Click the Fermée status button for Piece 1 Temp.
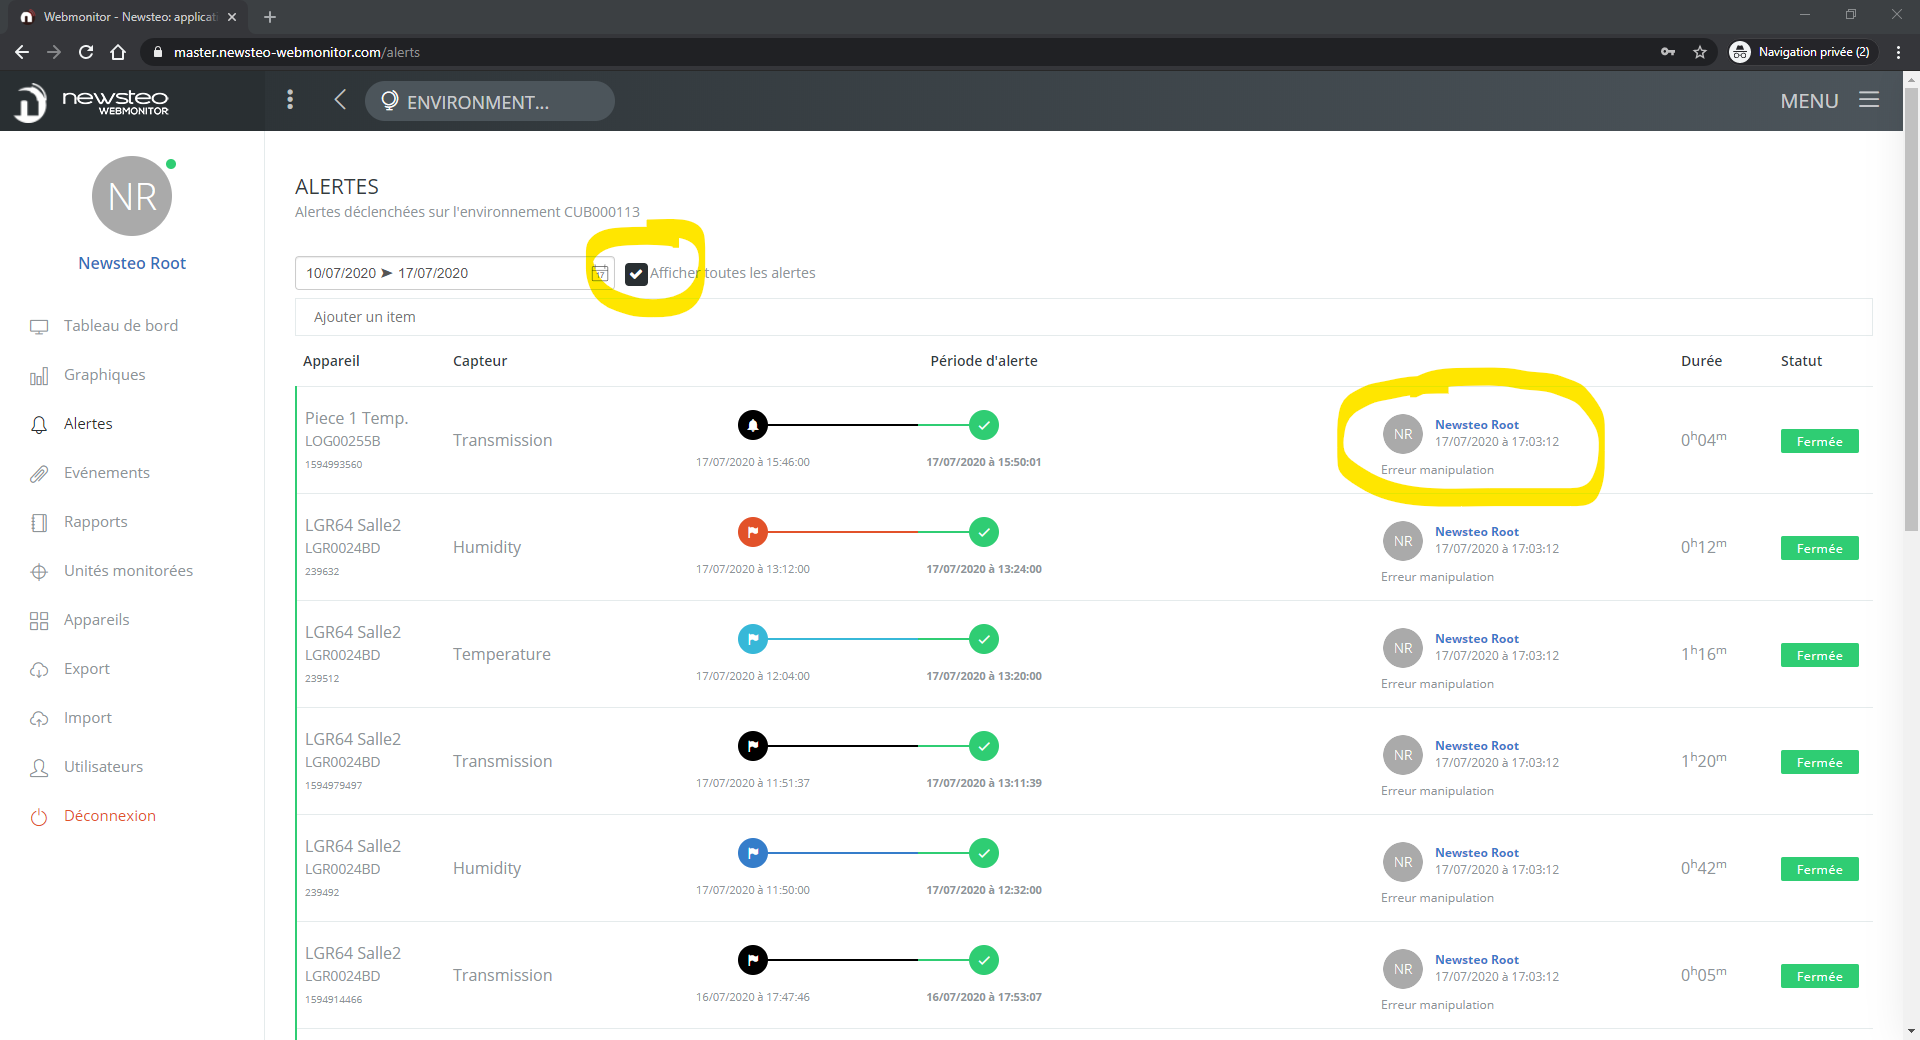The height and width of the screenshot is (1040, 1920). [x=1819, y=441]
